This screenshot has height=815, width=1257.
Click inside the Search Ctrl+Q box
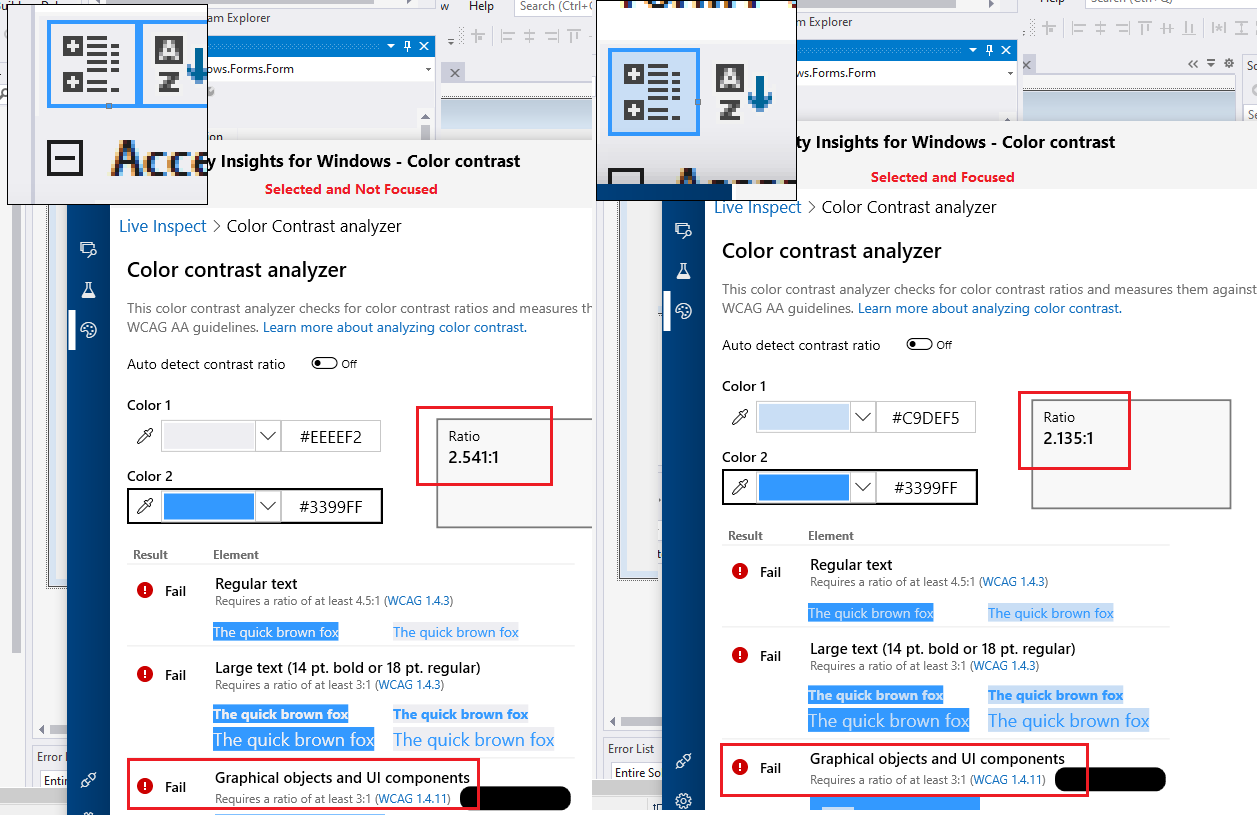(x=556, y=7)
